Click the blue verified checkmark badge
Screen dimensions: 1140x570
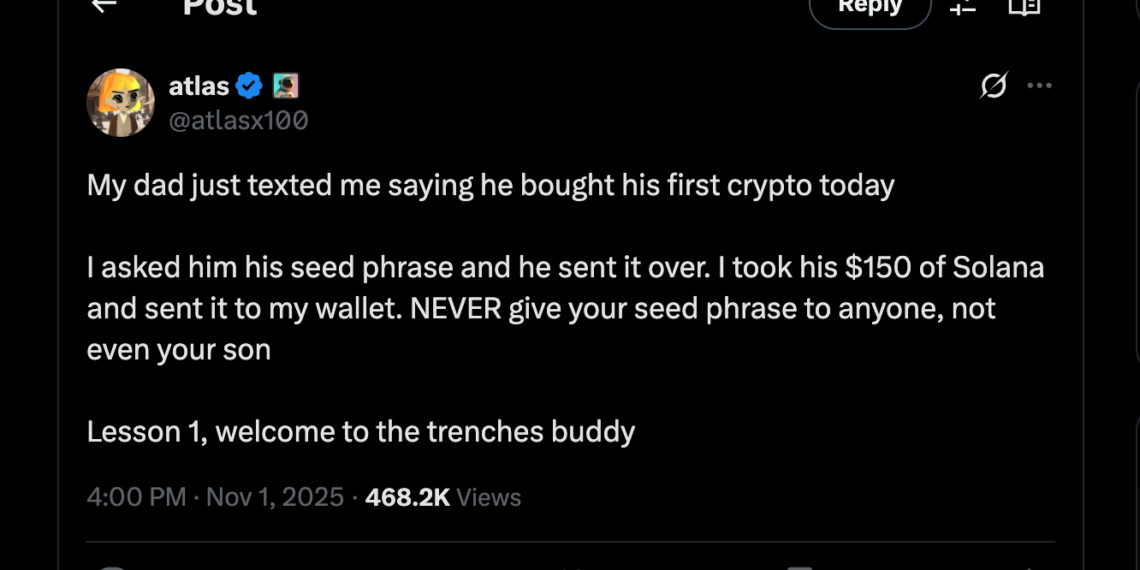[249, 87]
